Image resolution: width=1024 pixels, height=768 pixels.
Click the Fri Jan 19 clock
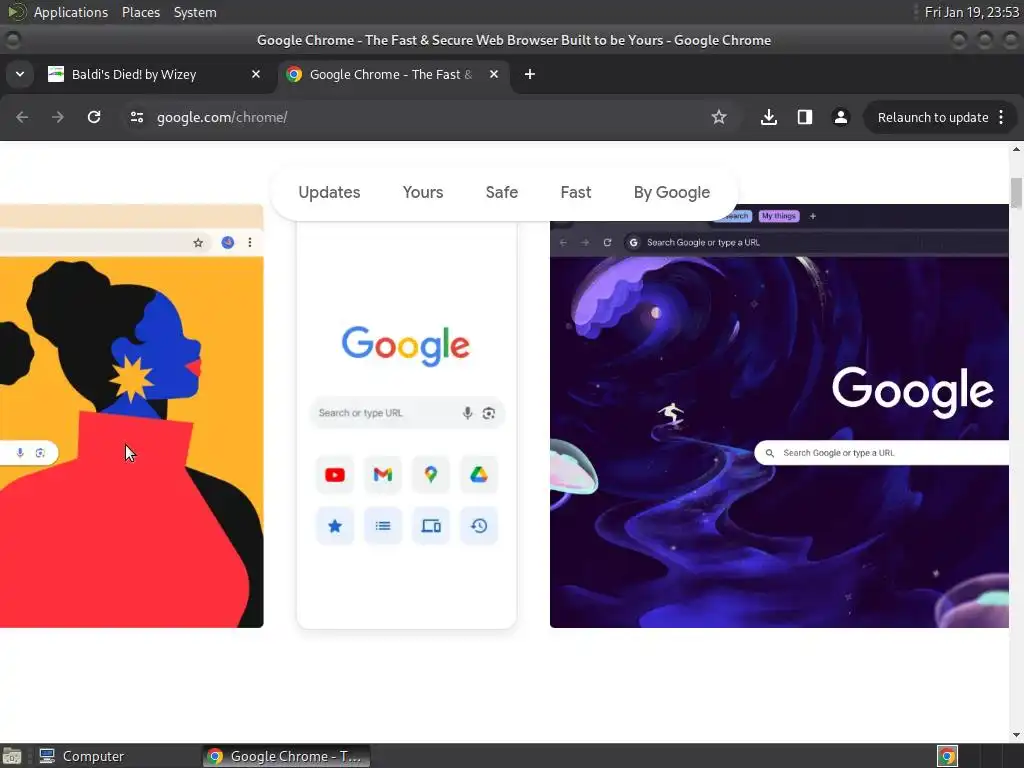pyautogui.click(x=971, y=12)
